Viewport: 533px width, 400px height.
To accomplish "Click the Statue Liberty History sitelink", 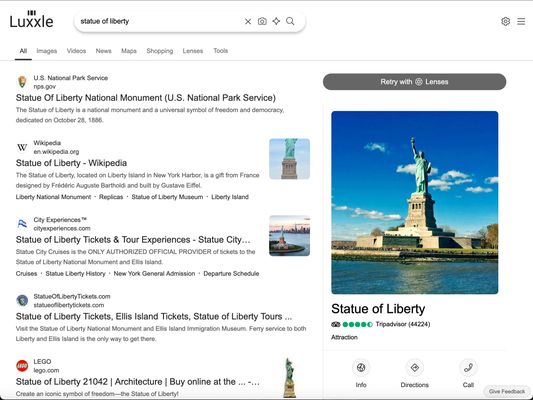I will (x=75, y=274).
